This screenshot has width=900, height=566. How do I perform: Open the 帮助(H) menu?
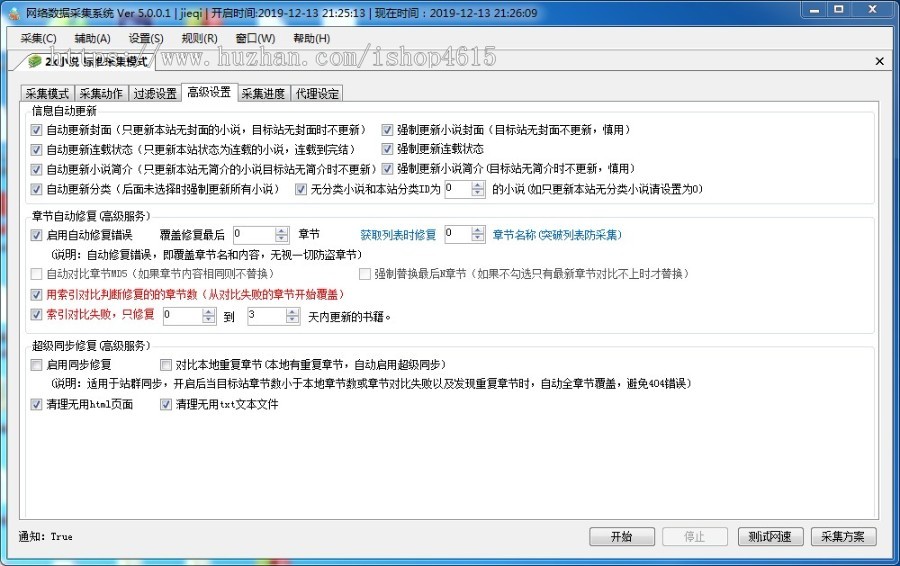[x=312, y=38]
